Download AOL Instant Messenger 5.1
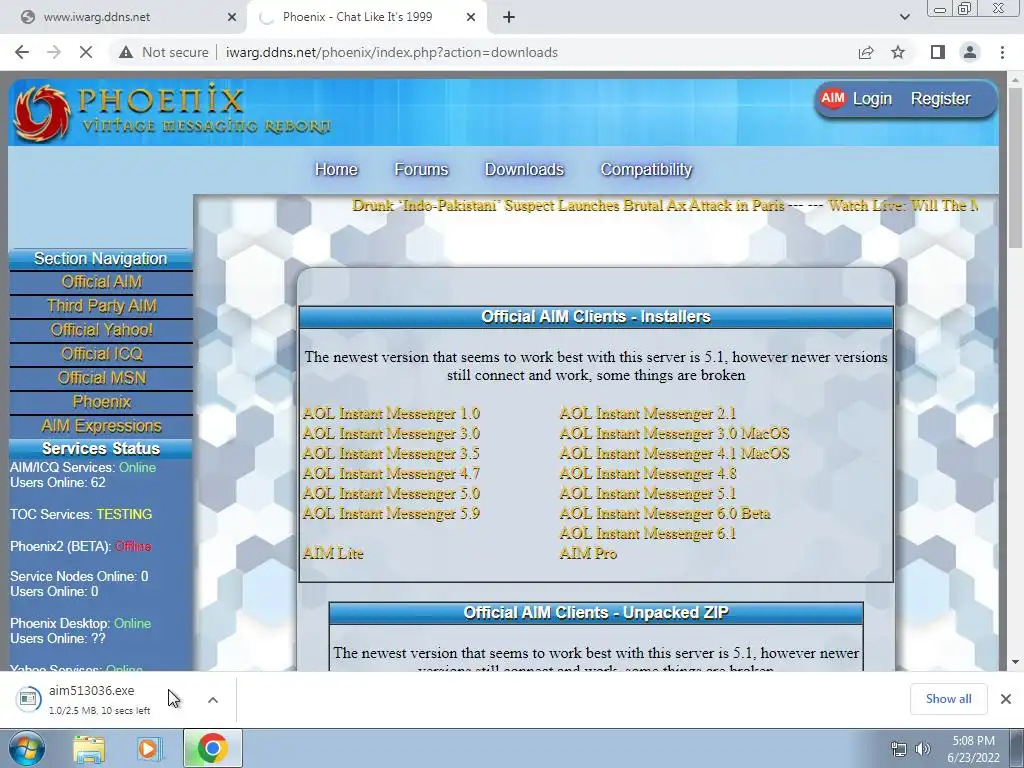Image resolution: width=1024 pixels, height=768 pixels. tap(647, 494)
